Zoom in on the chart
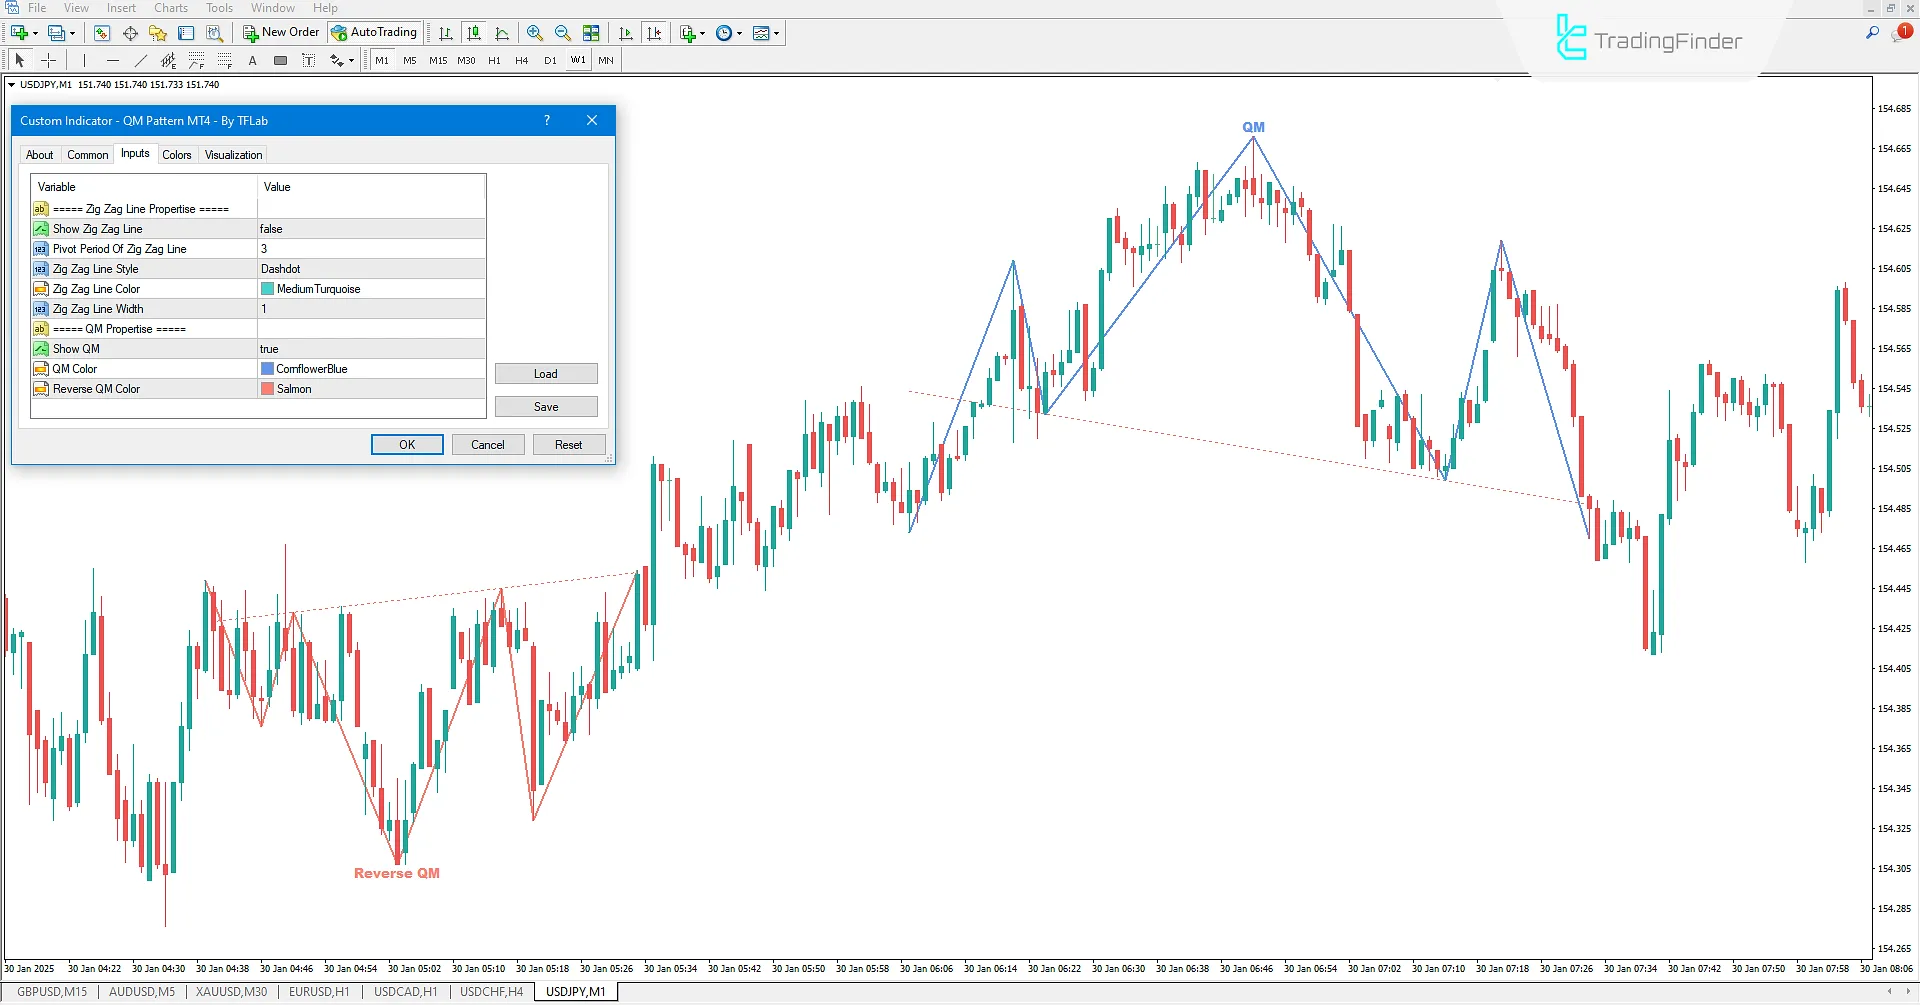This screenshot has height=1005, width=1920. coord(535,33)
